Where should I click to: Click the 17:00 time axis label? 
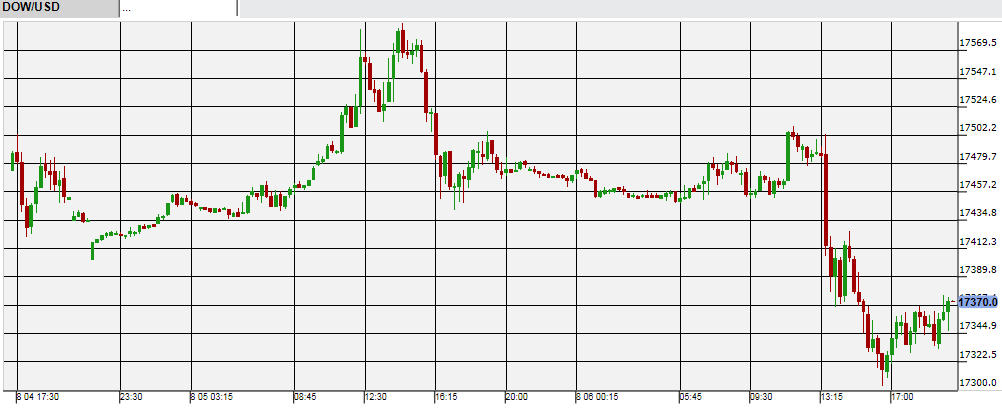click(904, 397)
